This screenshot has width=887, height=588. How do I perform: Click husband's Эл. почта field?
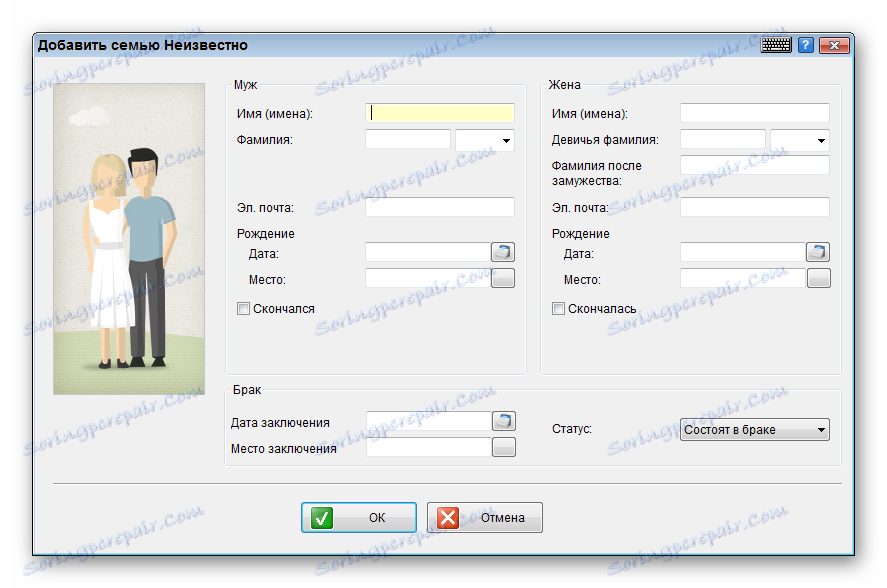point(440,207)
